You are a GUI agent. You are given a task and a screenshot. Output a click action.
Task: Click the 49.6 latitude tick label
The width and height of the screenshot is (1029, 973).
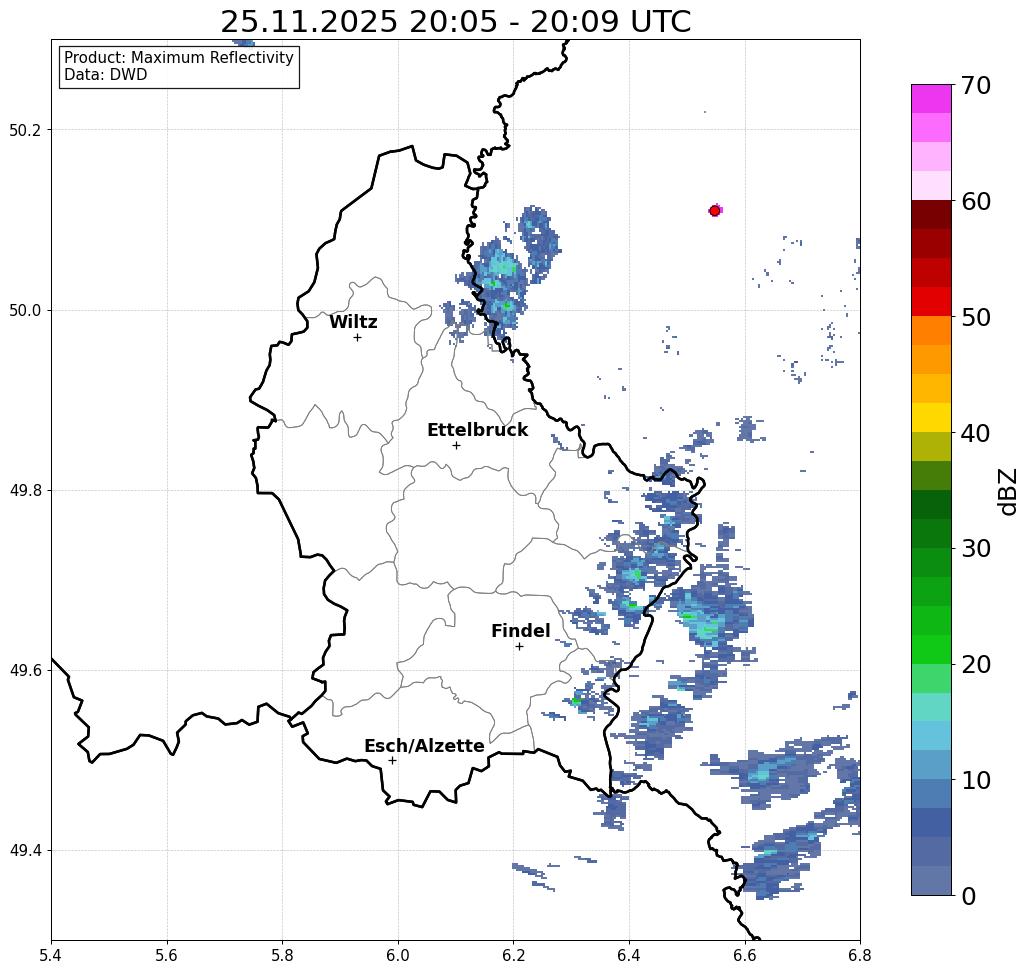click(25, 671)
